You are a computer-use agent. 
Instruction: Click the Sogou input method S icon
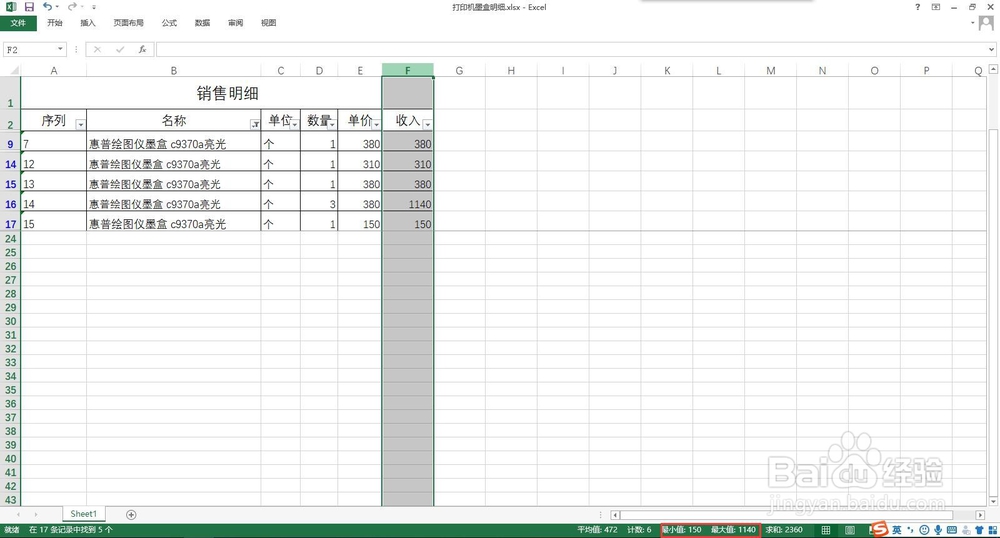[x=880, y=529]
